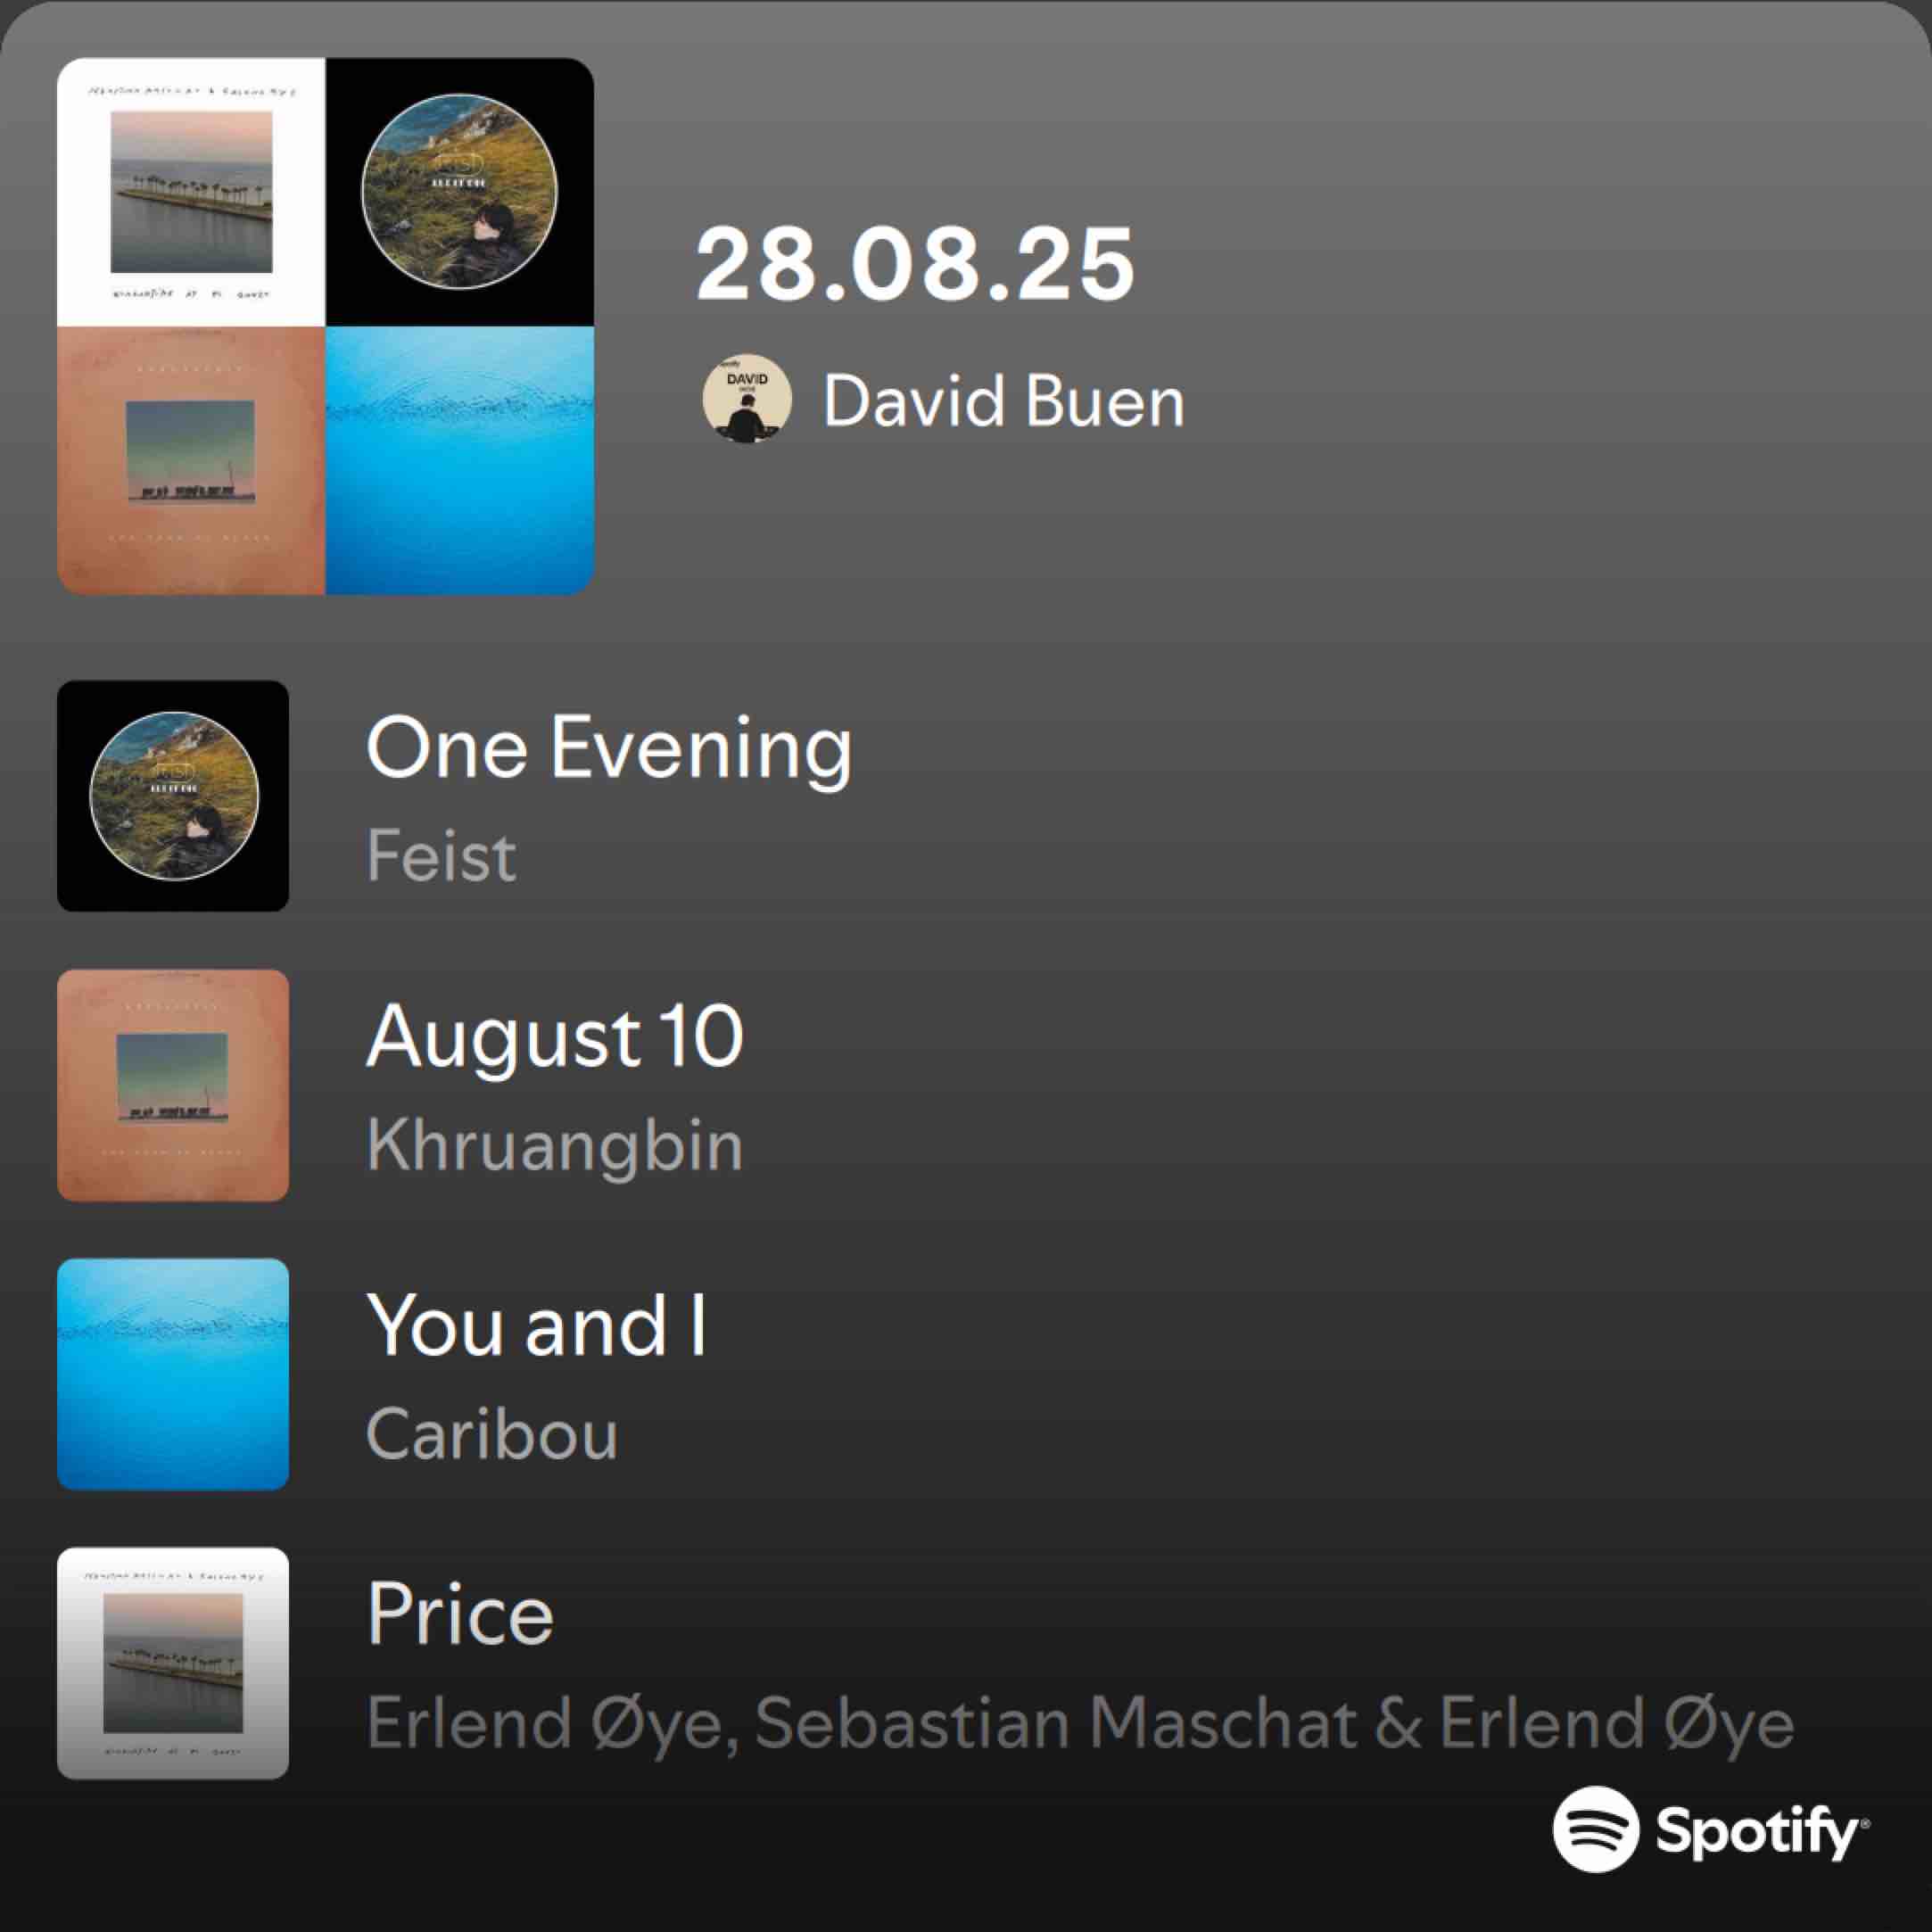The image size is (1932, 1932).
Task: Click David Buen's profile avatar
Action: pyautogui.click(x=747, y=398)
